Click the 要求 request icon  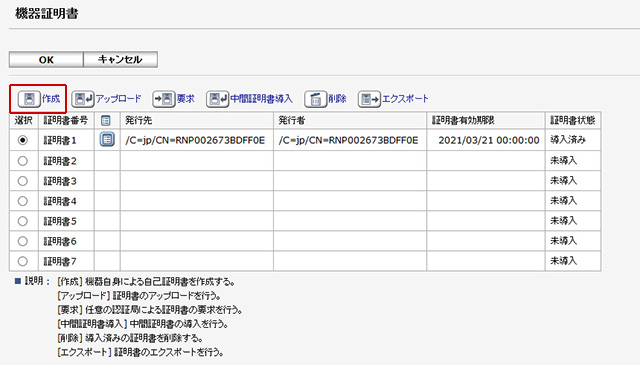164,99
